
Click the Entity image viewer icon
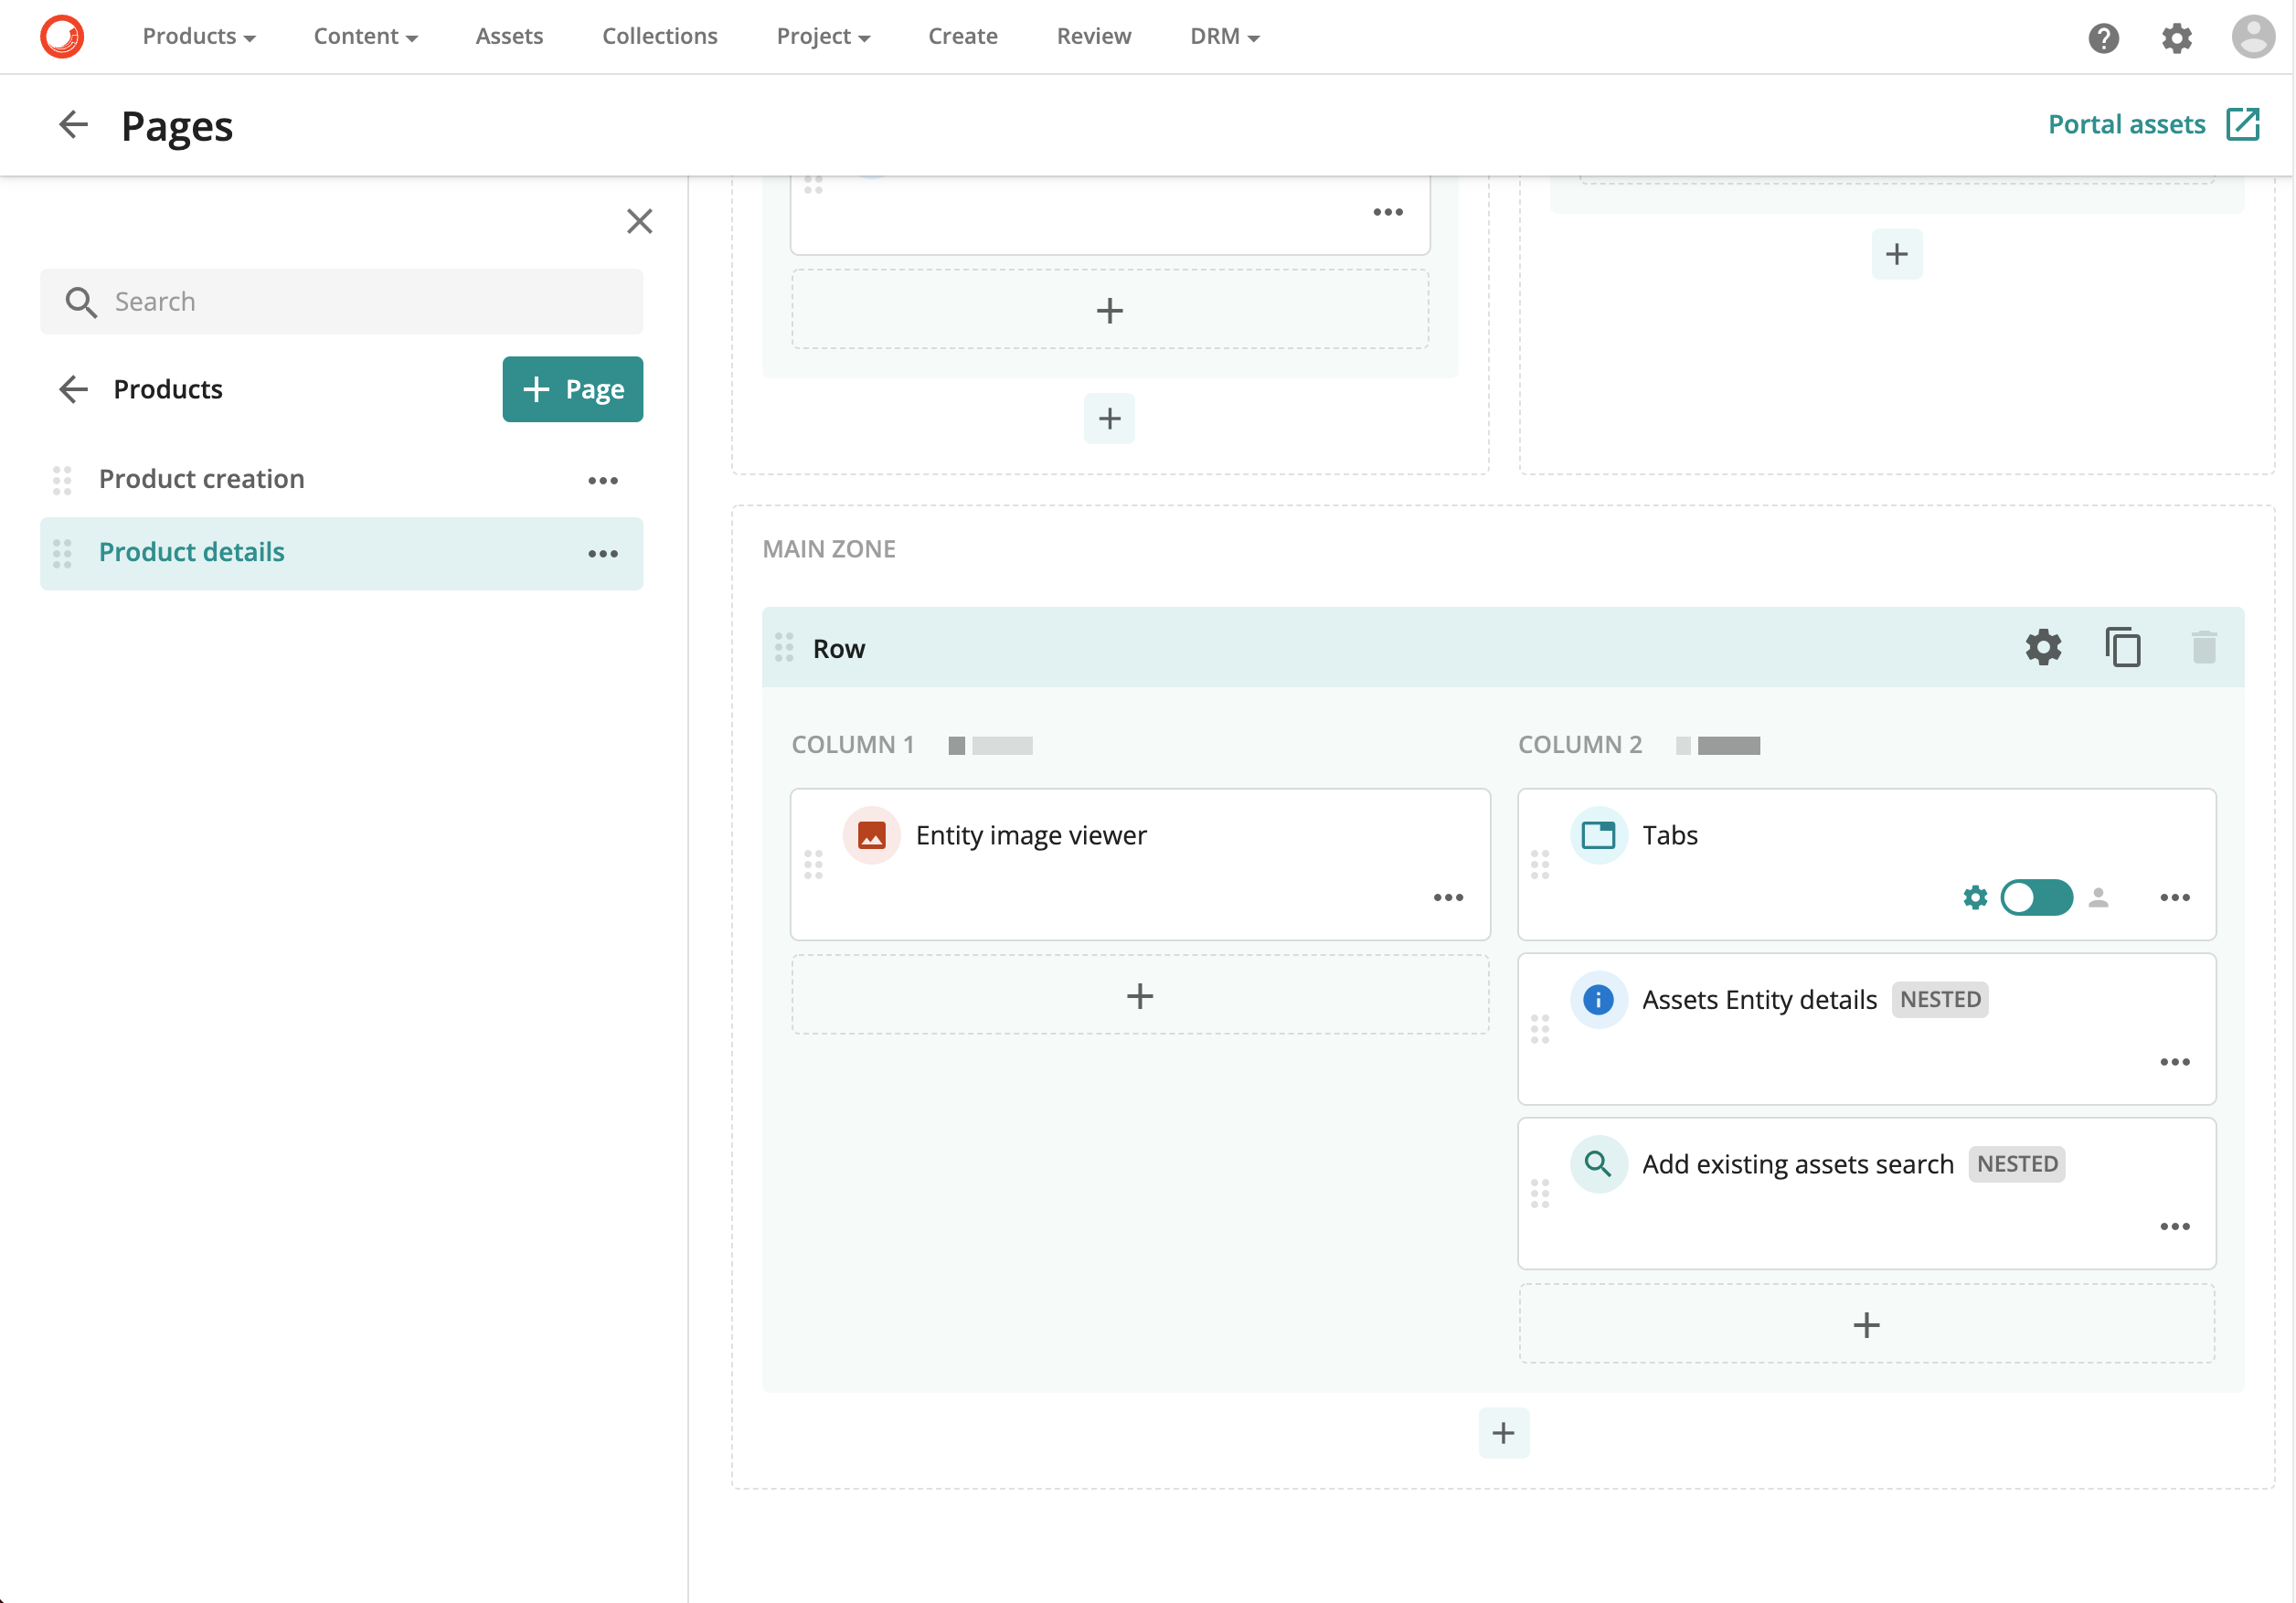[872, 835]
